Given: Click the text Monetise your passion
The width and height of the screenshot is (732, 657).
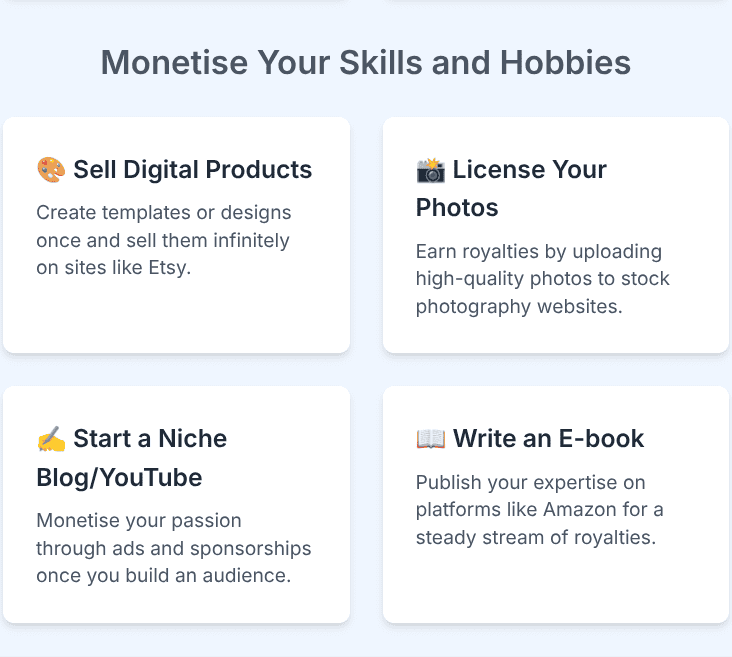Looking at the screenshot, I should click(x=139, y=521).
